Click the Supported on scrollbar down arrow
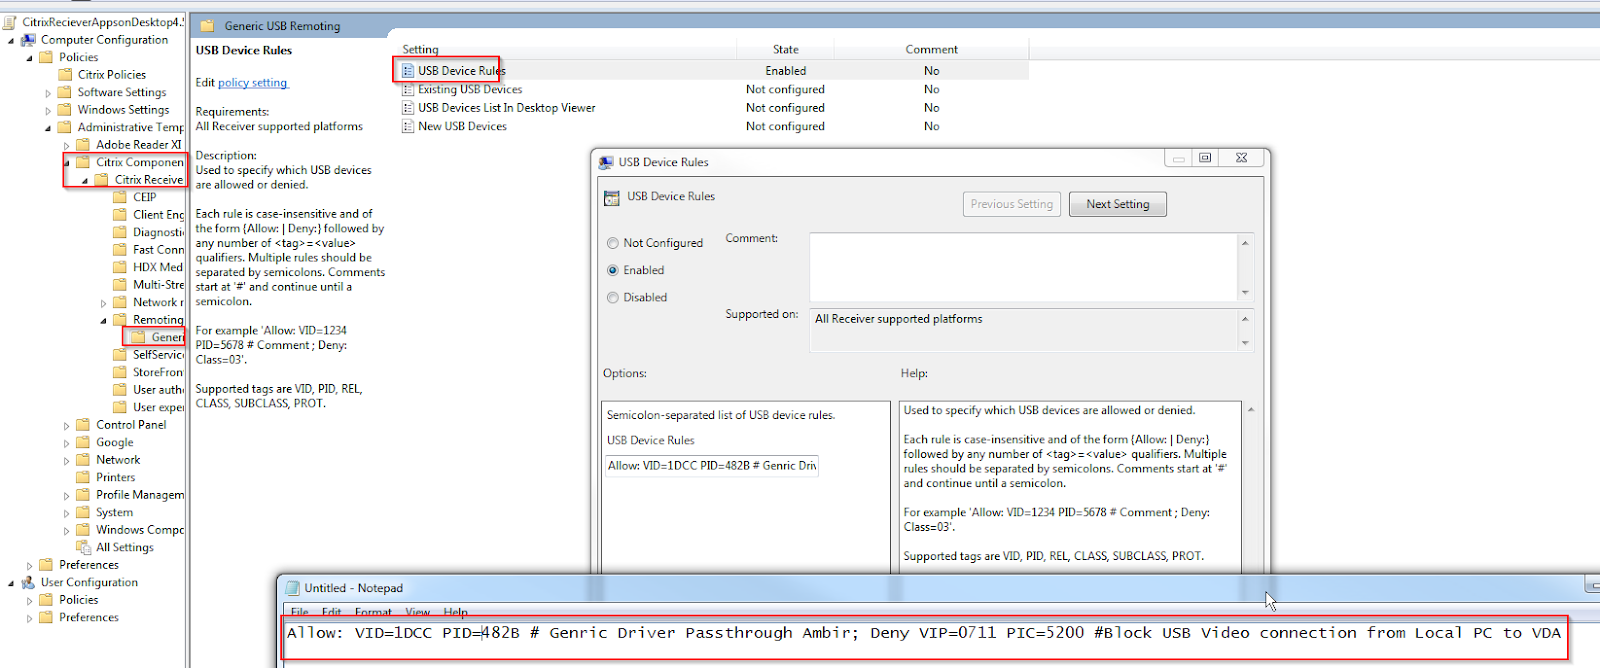Viewport: 1600px width, 668px height. click(1245, 343)
